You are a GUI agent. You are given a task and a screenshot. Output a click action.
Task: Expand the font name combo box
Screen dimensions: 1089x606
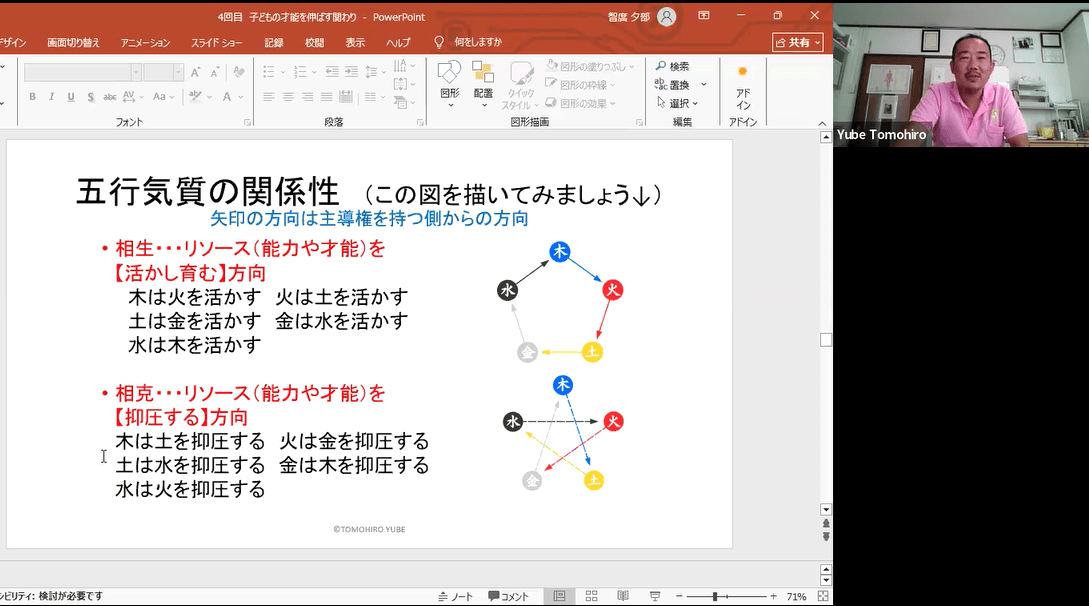tap(136, 73)
